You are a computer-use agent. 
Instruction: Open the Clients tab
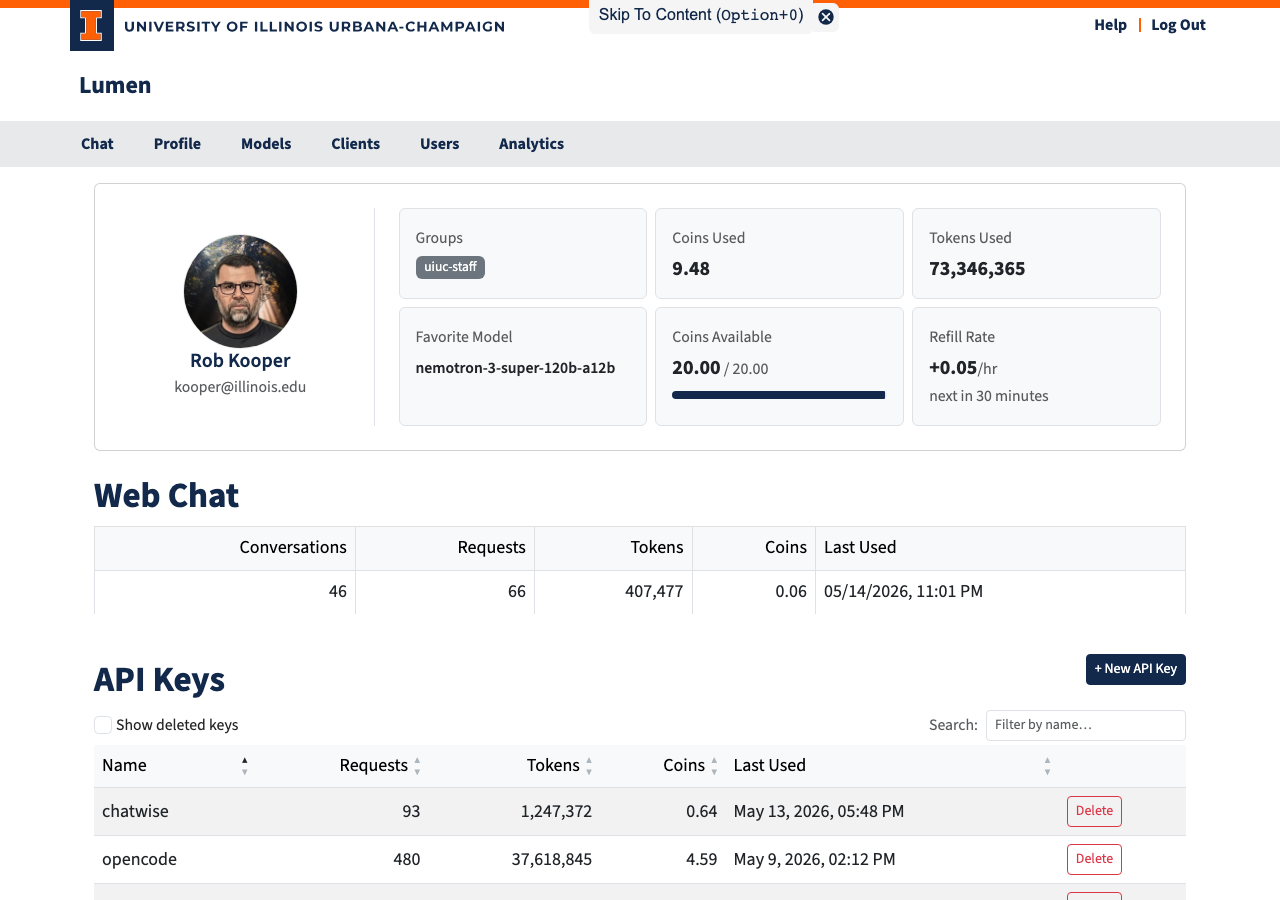click(355, 144)
